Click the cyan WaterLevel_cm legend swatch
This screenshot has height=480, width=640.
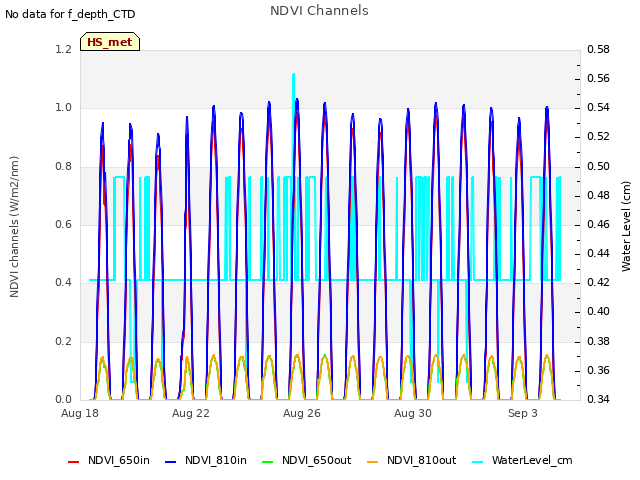coord(477,462)
